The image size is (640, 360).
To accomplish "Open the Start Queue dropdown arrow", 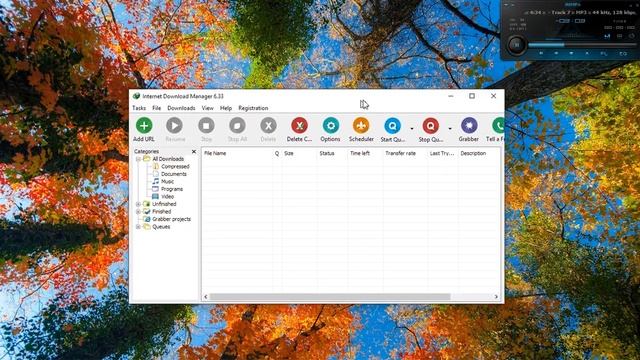I will tap(411, 129).
